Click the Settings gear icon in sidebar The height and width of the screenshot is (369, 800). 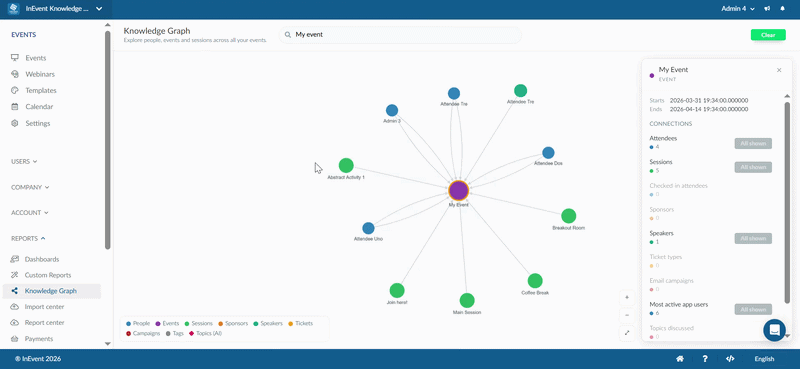[x=15, y=123]
